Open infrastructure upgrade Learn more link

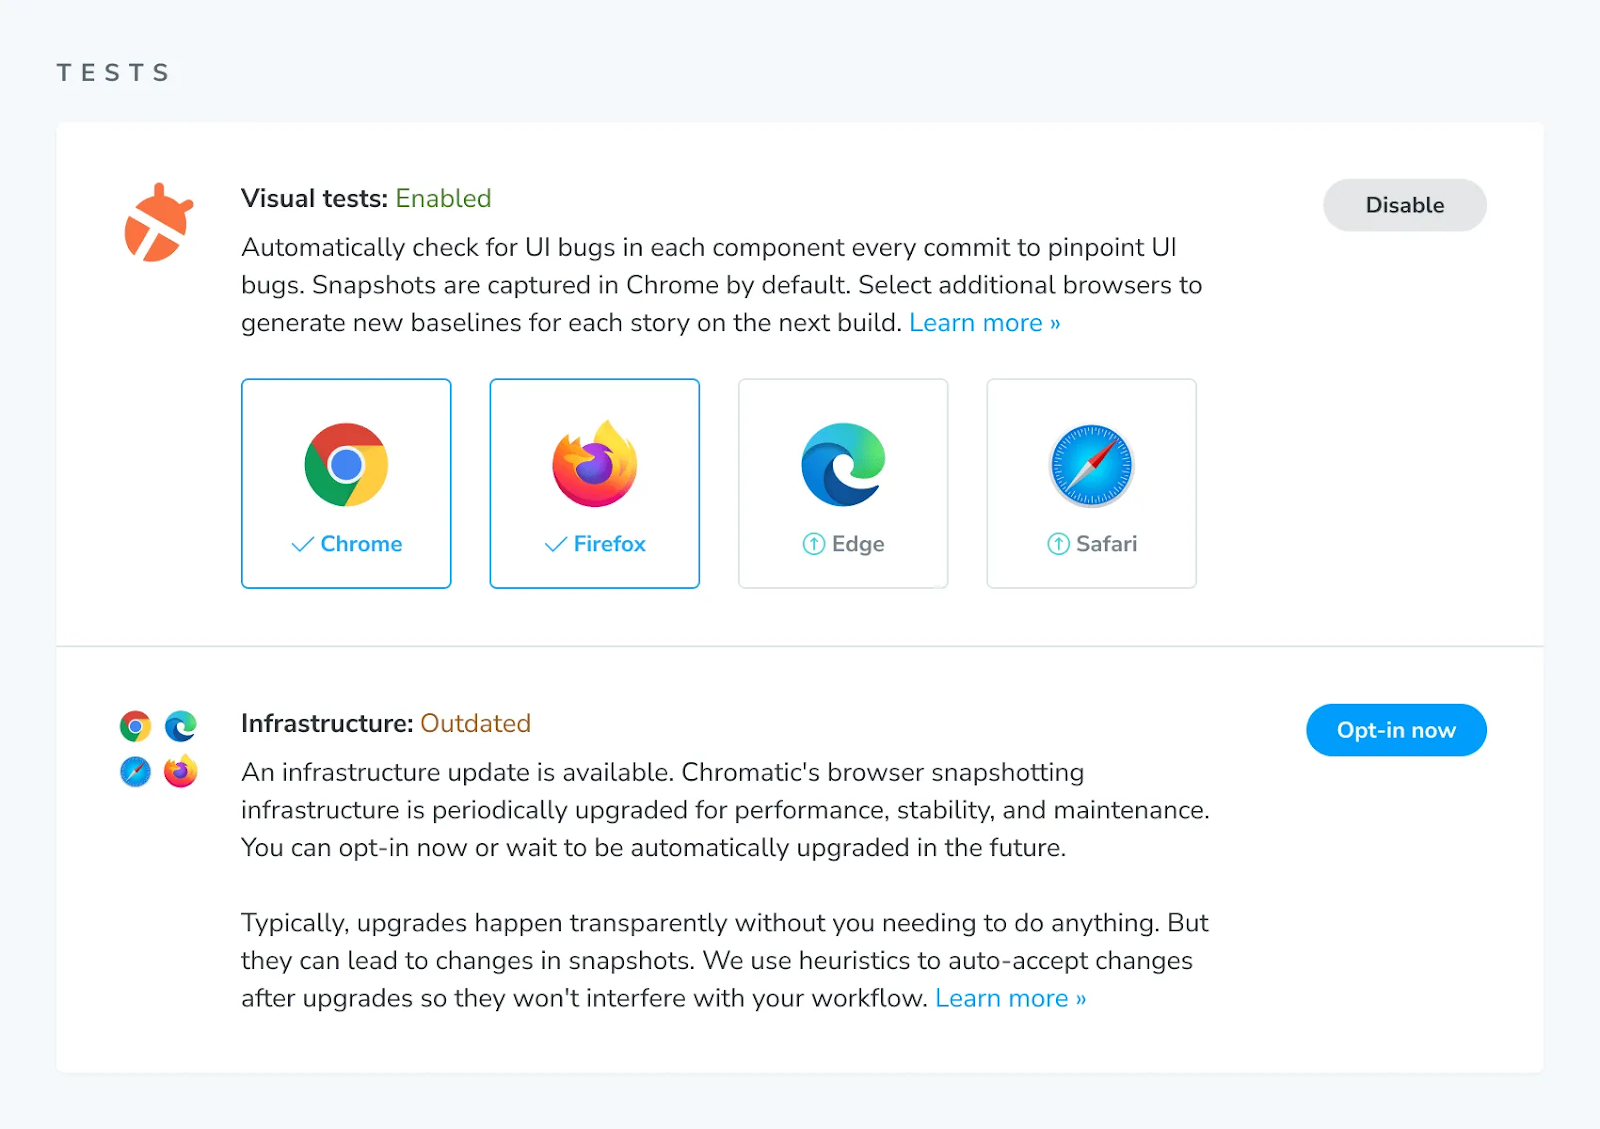pos(1009,997)
